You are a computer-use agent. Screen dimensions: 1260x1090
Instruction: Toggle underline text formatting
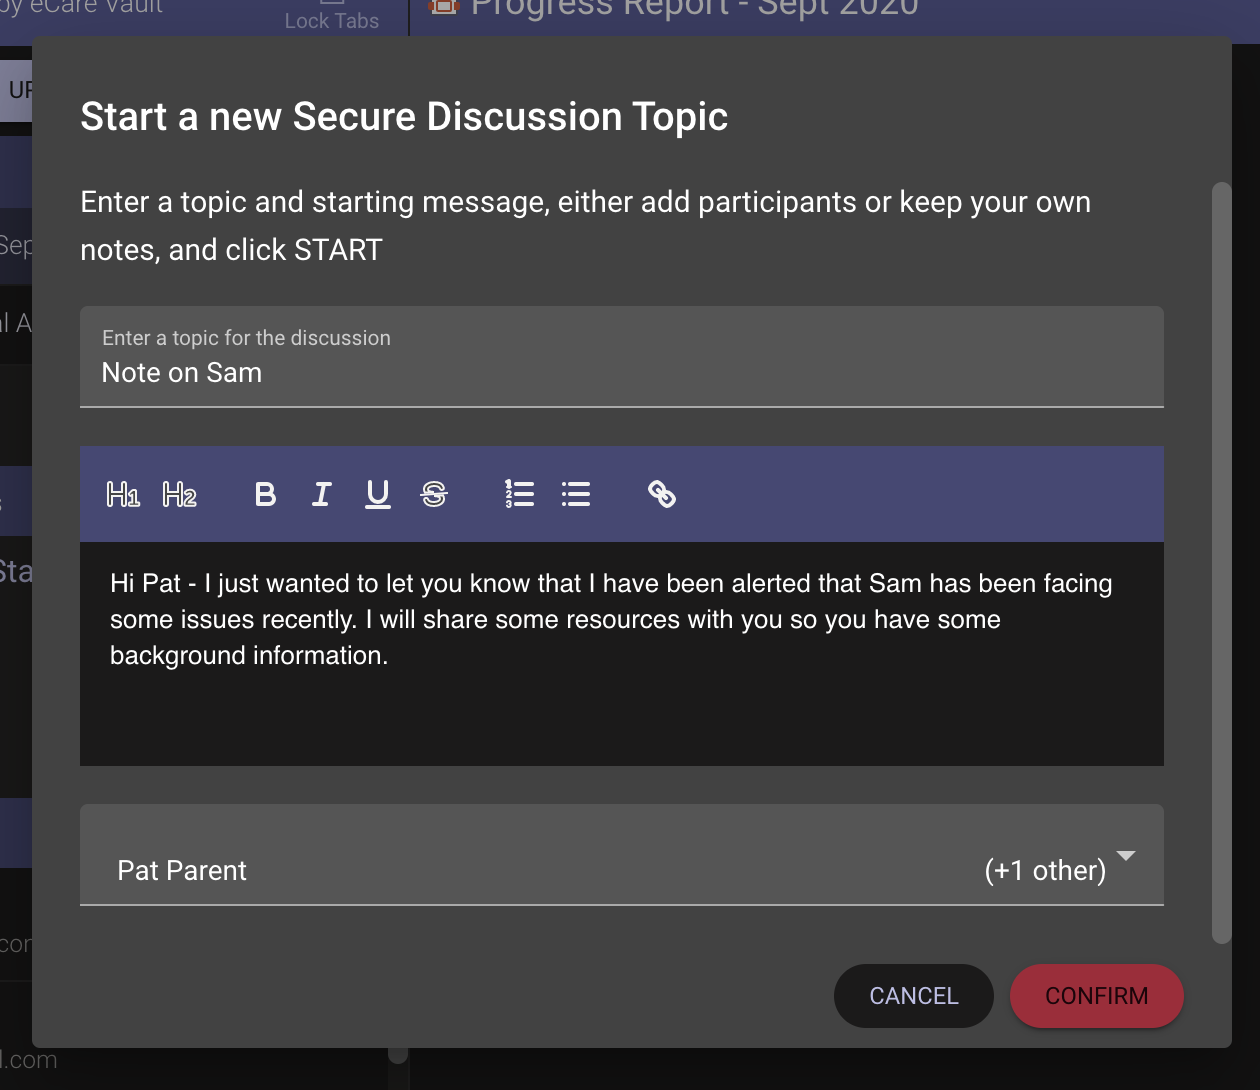coord(377,494)
